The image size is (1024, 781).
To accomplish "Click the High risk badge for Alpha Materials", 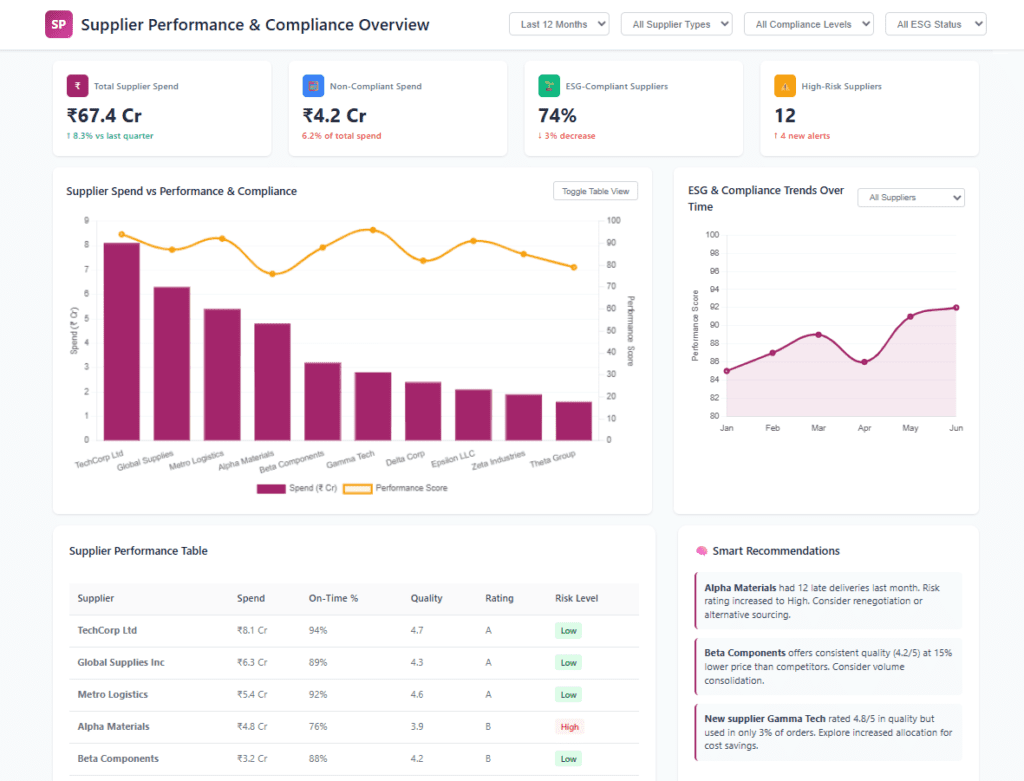I will coord(569,727).
